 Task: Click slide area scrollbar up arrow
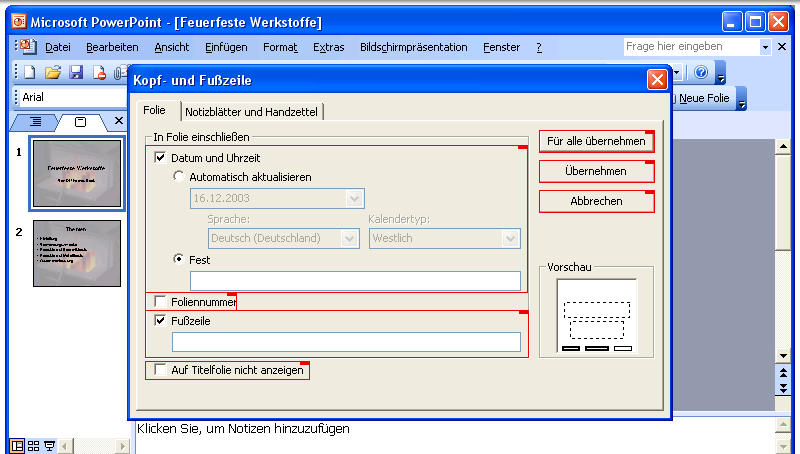(x=783, y=147)
